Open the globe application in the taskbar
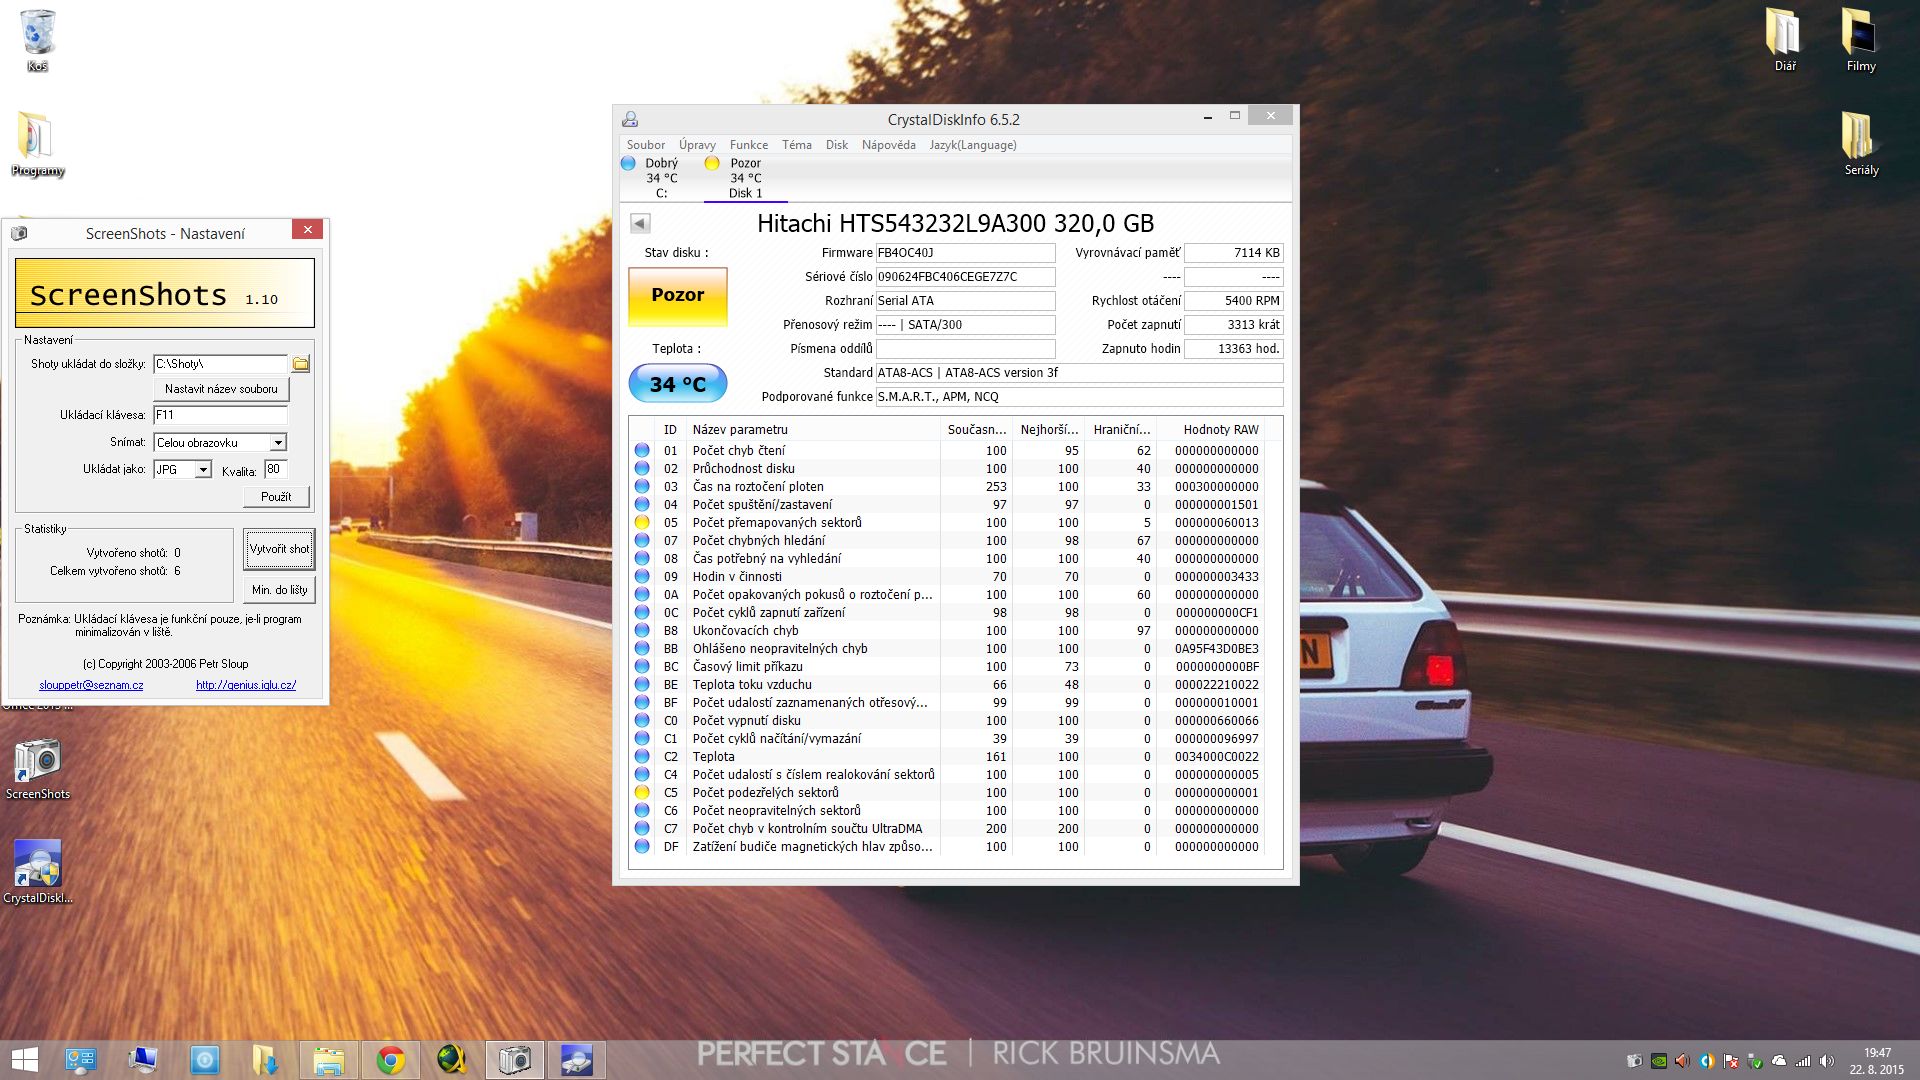The height and width of the screenshot is (1080, 1920). pyautogui.click(x=452, y=1060)
